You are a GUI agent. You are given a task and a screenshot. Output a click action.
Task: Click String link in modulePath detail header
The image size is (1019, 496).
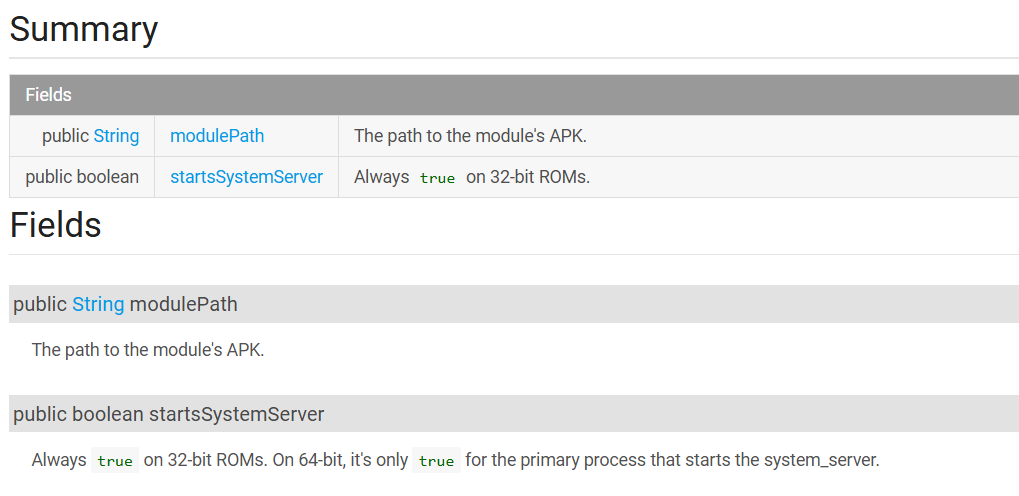click(98, 304)
